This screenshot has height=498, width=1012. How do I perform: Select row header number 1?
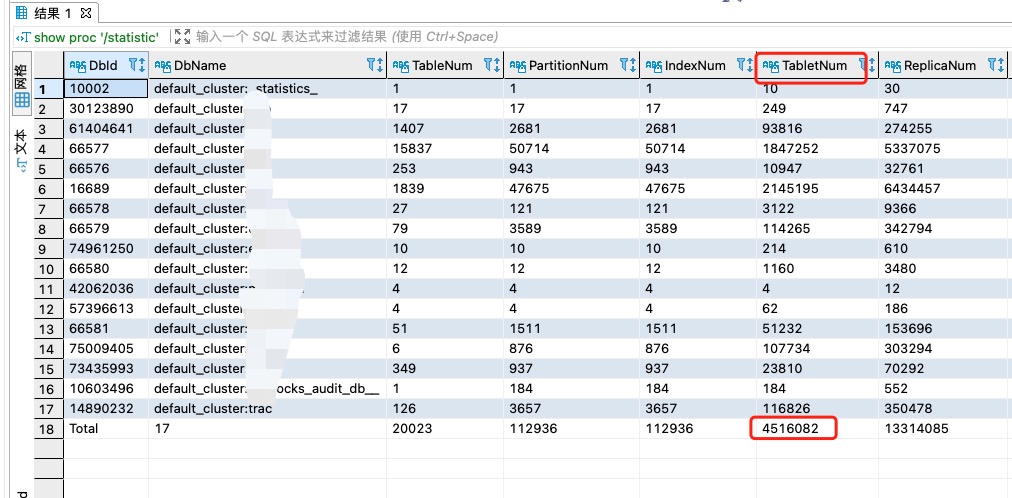[48, 88]
